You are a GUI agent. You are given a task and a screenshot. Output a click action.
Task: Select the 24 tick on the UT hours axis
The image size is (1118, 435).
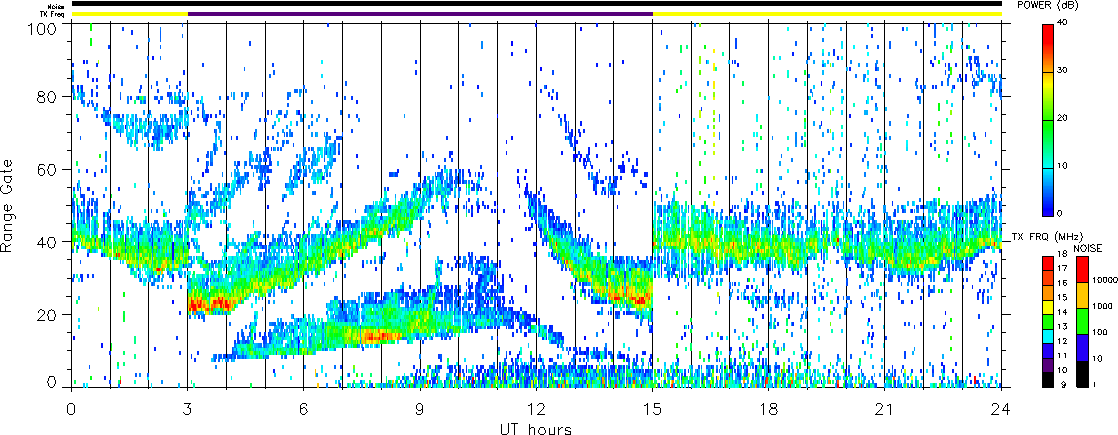click(x=1001, y=410)
